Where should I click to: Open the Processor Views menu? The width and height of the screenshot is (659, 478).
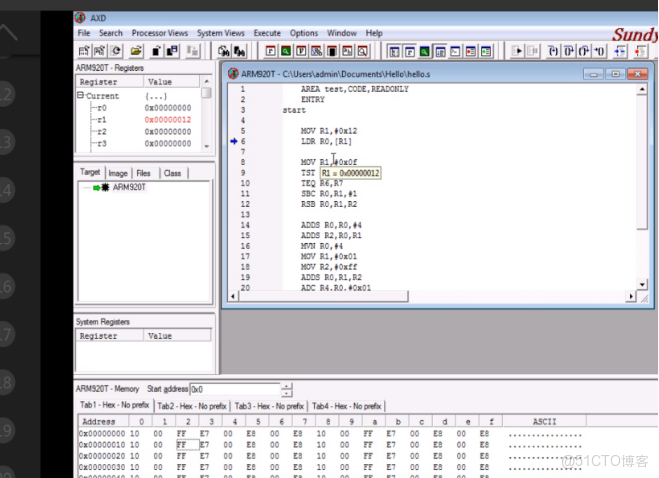click(160, 33)
